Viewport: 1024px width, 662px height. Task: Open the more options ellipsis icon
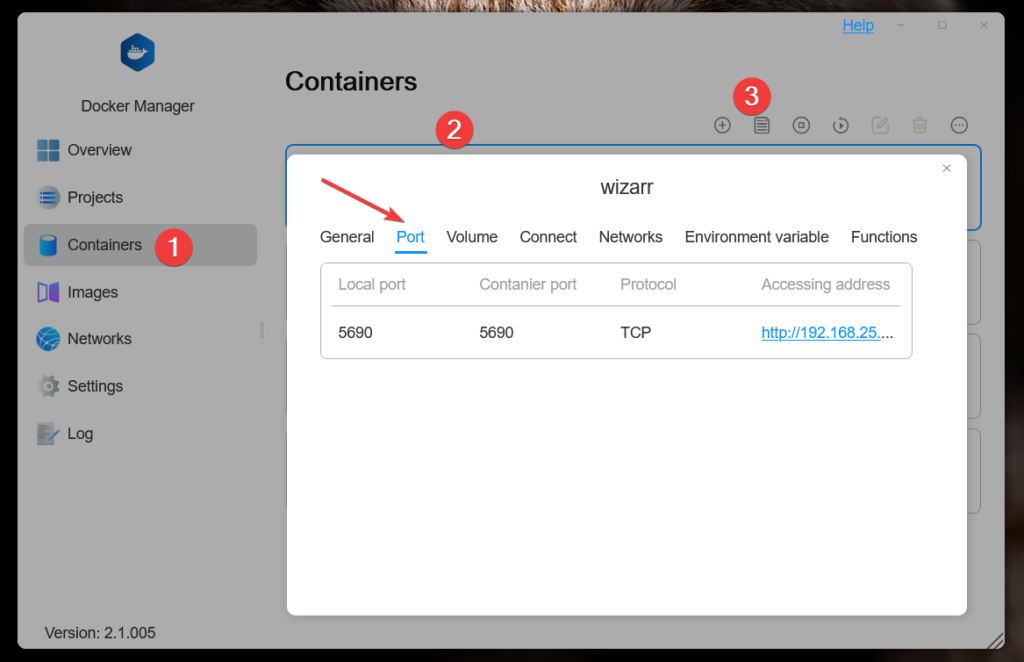coord(959,125)
